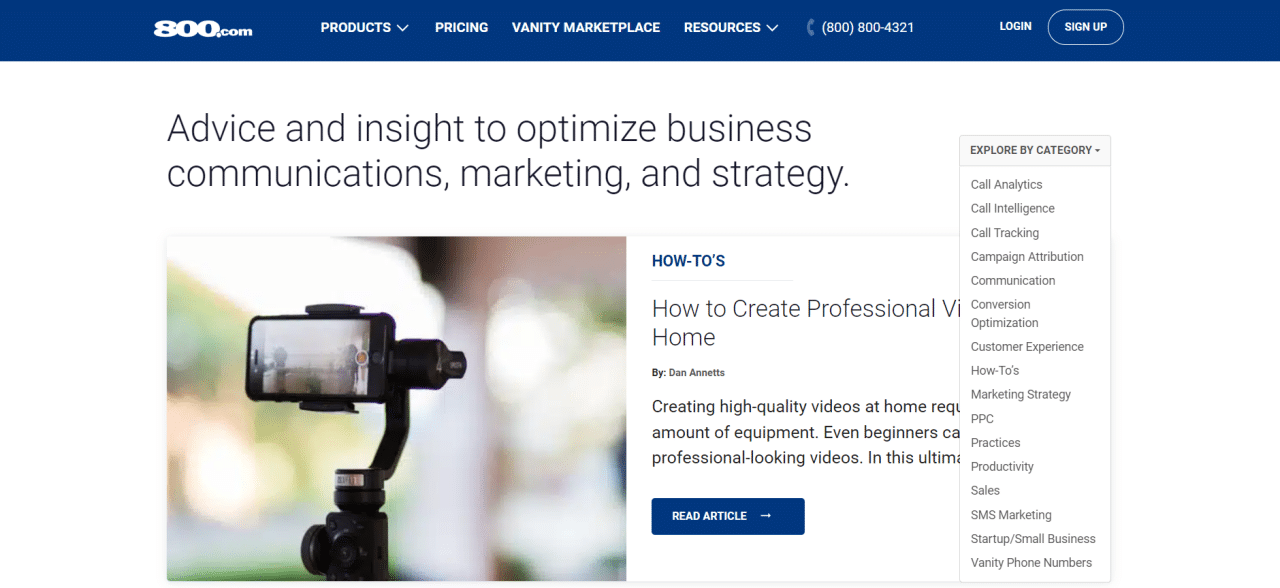Open the How-To's category heading link
This screenshot has height=588, width=1280.
coord(688,261)
